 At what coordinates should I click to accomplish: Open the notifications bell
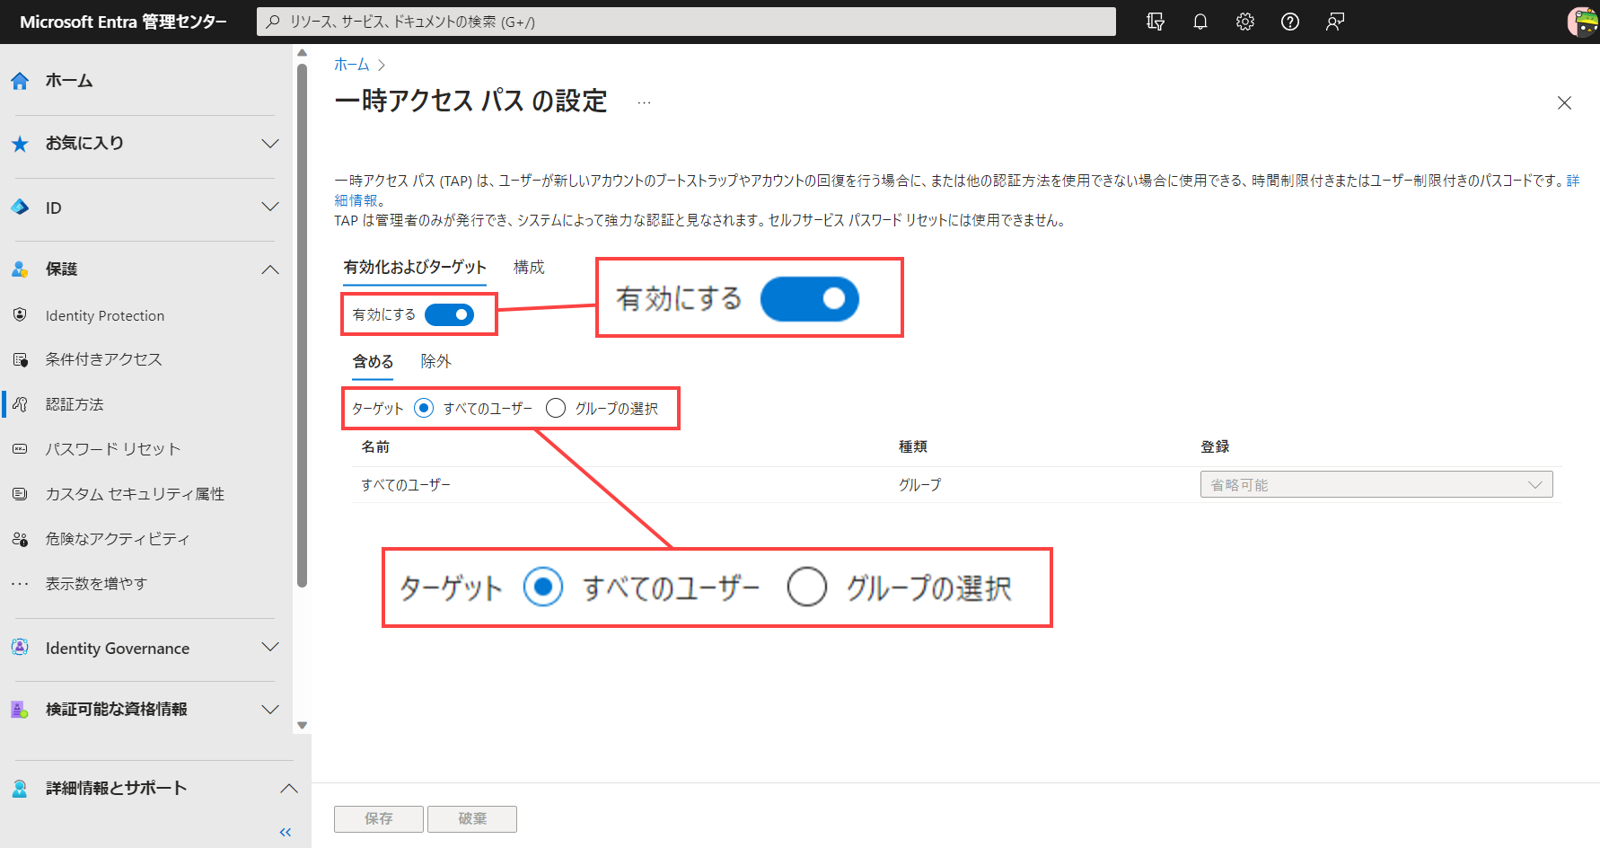(1200, 21)
